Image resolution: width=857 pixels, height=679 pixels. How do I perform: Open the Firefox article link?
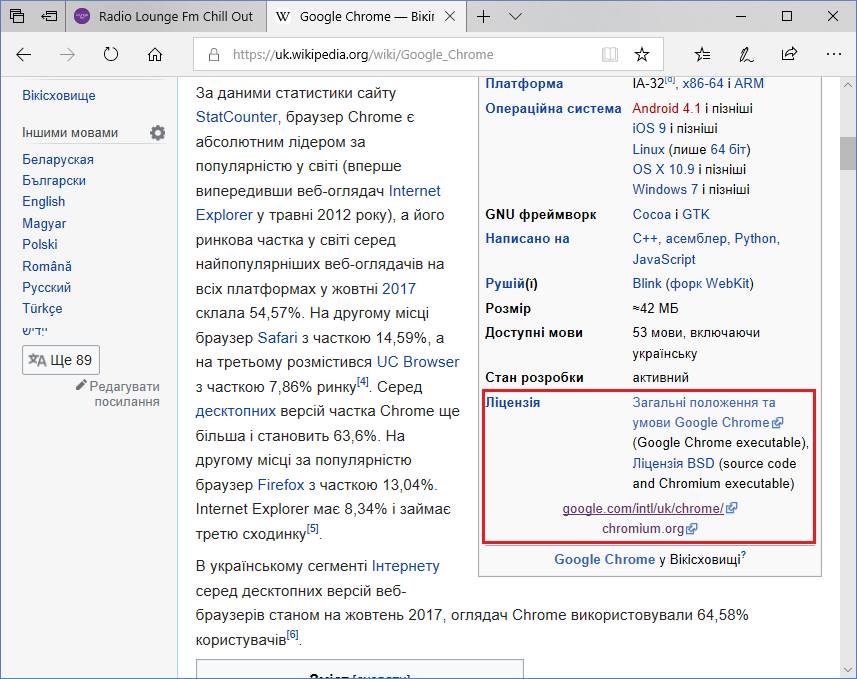(281, 485)
